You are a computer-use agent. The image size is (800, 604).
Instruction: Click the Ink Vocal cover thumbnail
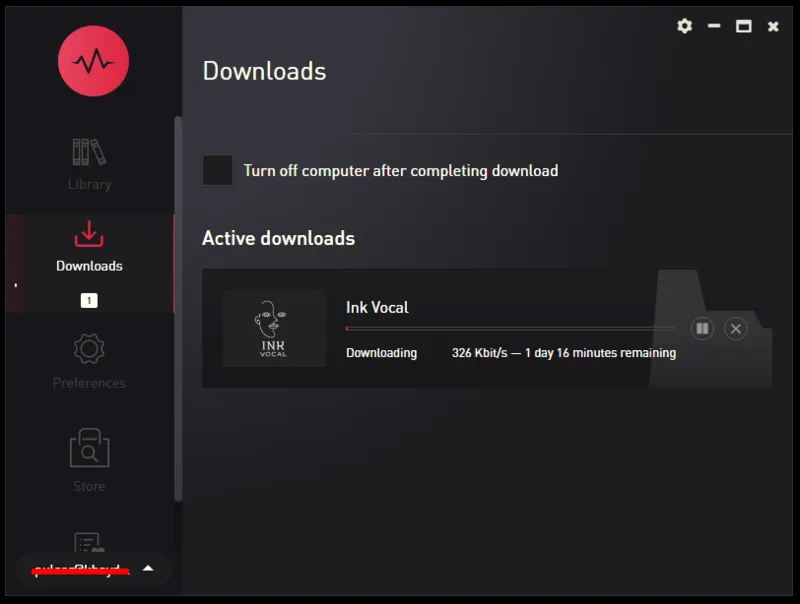tap(274, 329)
